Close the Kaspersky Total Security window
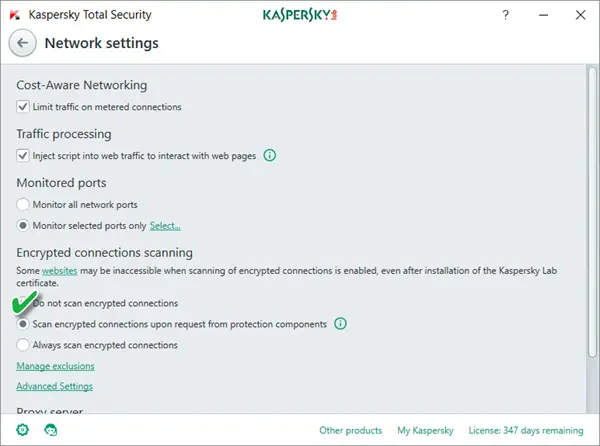600x446 pixels. (578, 16)
